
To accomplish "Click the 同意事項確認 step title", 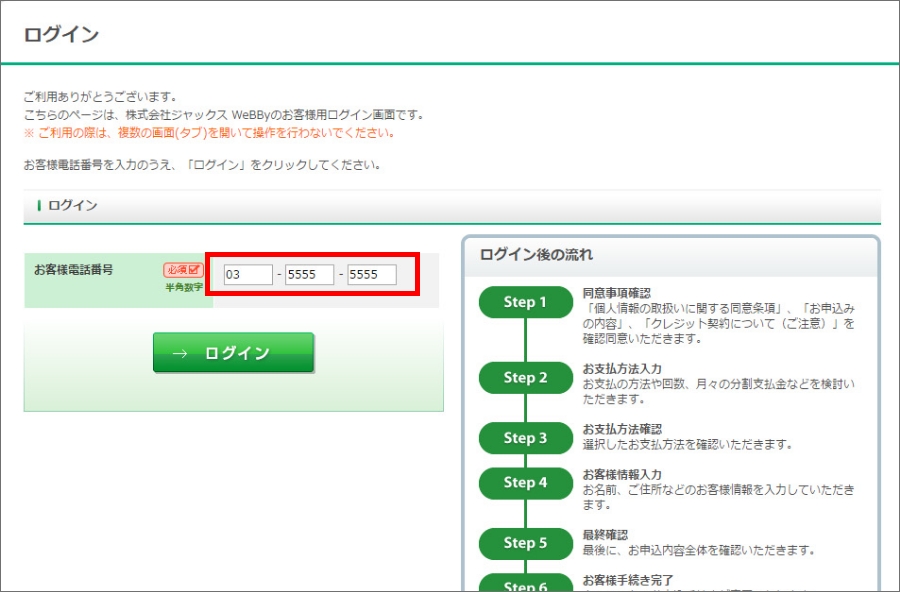I will (616, 293).
